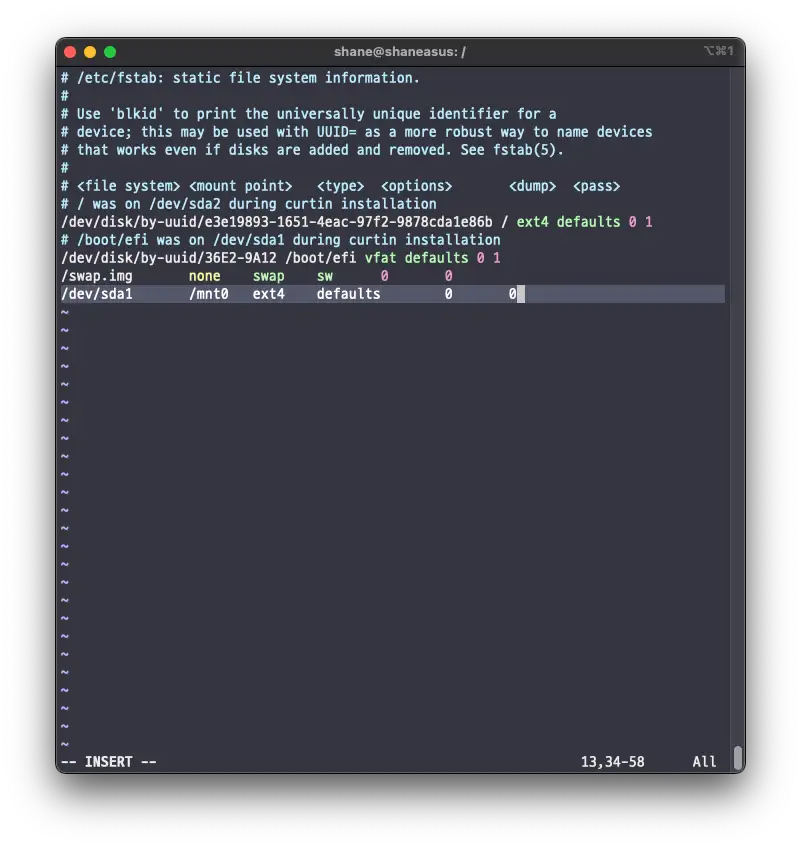This screenshot has height=847, width=801.
Task: Click the '<file system>' column header
Action: [x=129, y=186]
